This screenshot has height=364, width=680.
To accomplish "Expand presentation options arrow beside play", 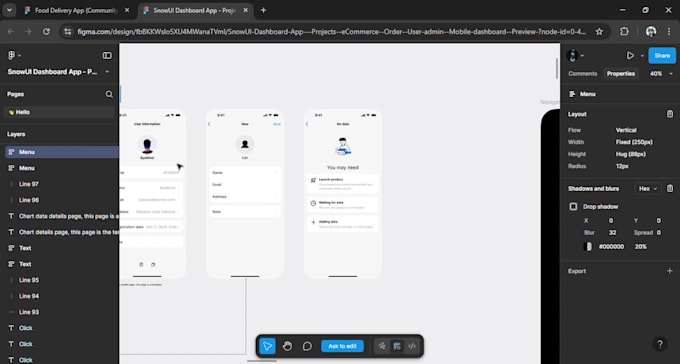I will point(642,56).
